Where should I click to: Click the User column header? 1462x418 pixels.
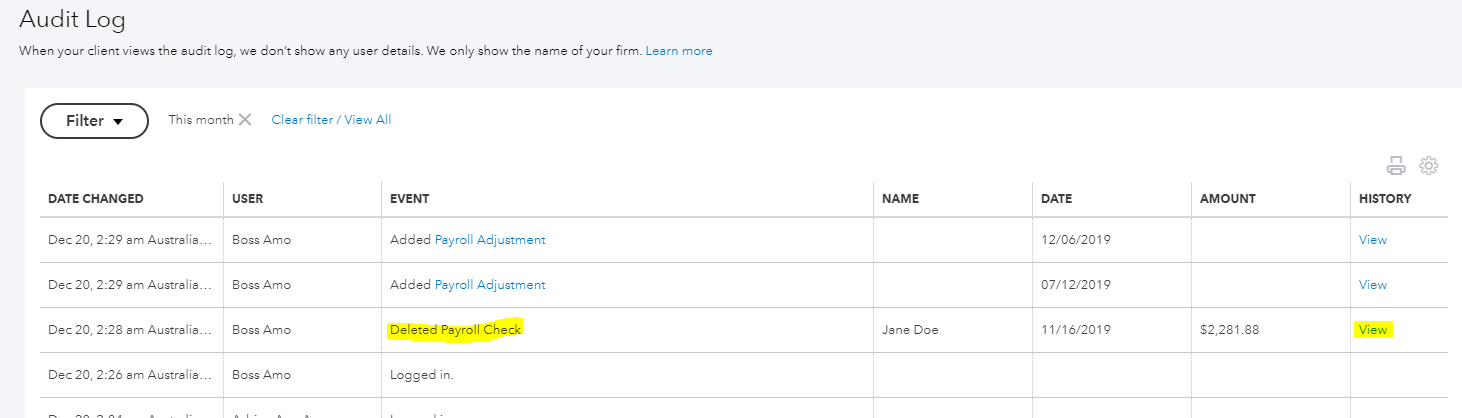coord(247,199)
